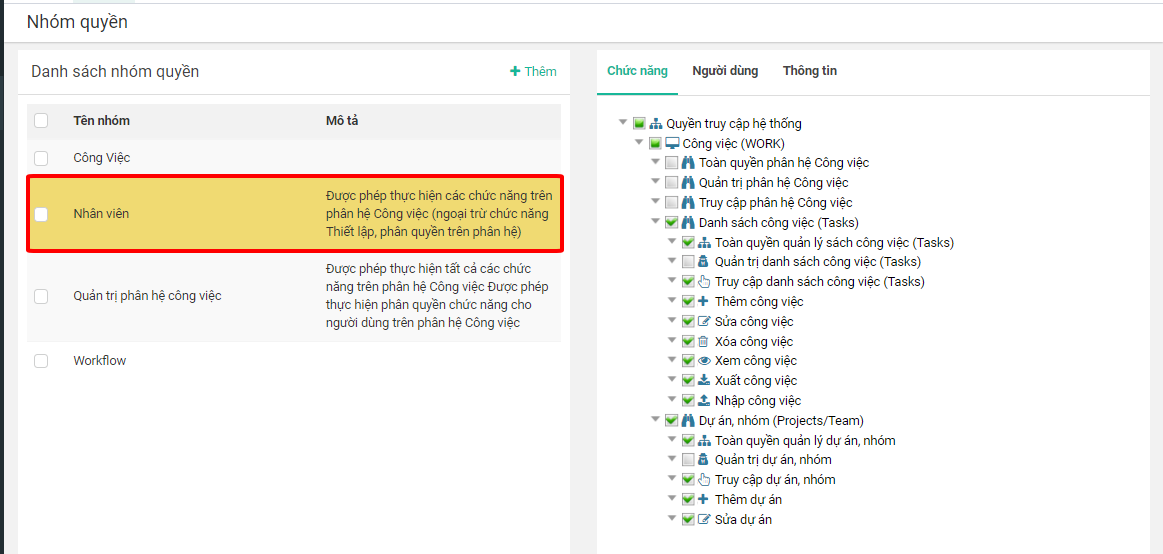Screen dimensions: 1163x554
Task: Select the Workflow group row checkbox
Action: (x=41, y=361)
